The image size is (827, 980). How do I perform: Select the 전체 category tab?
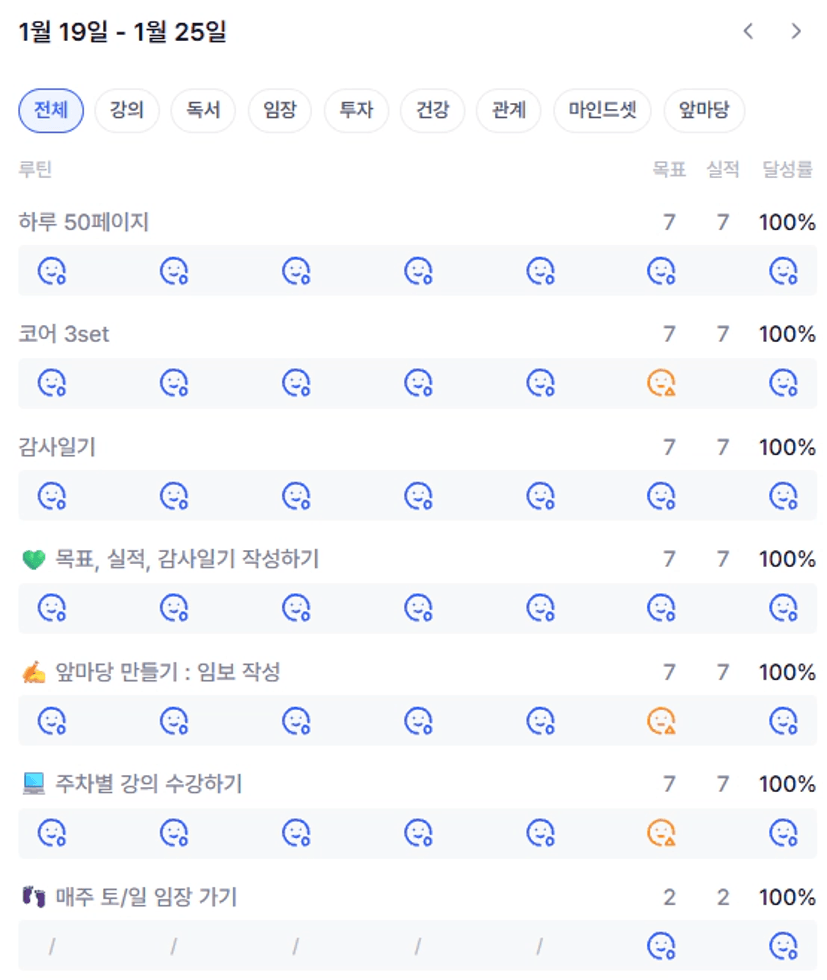[51, 110]
